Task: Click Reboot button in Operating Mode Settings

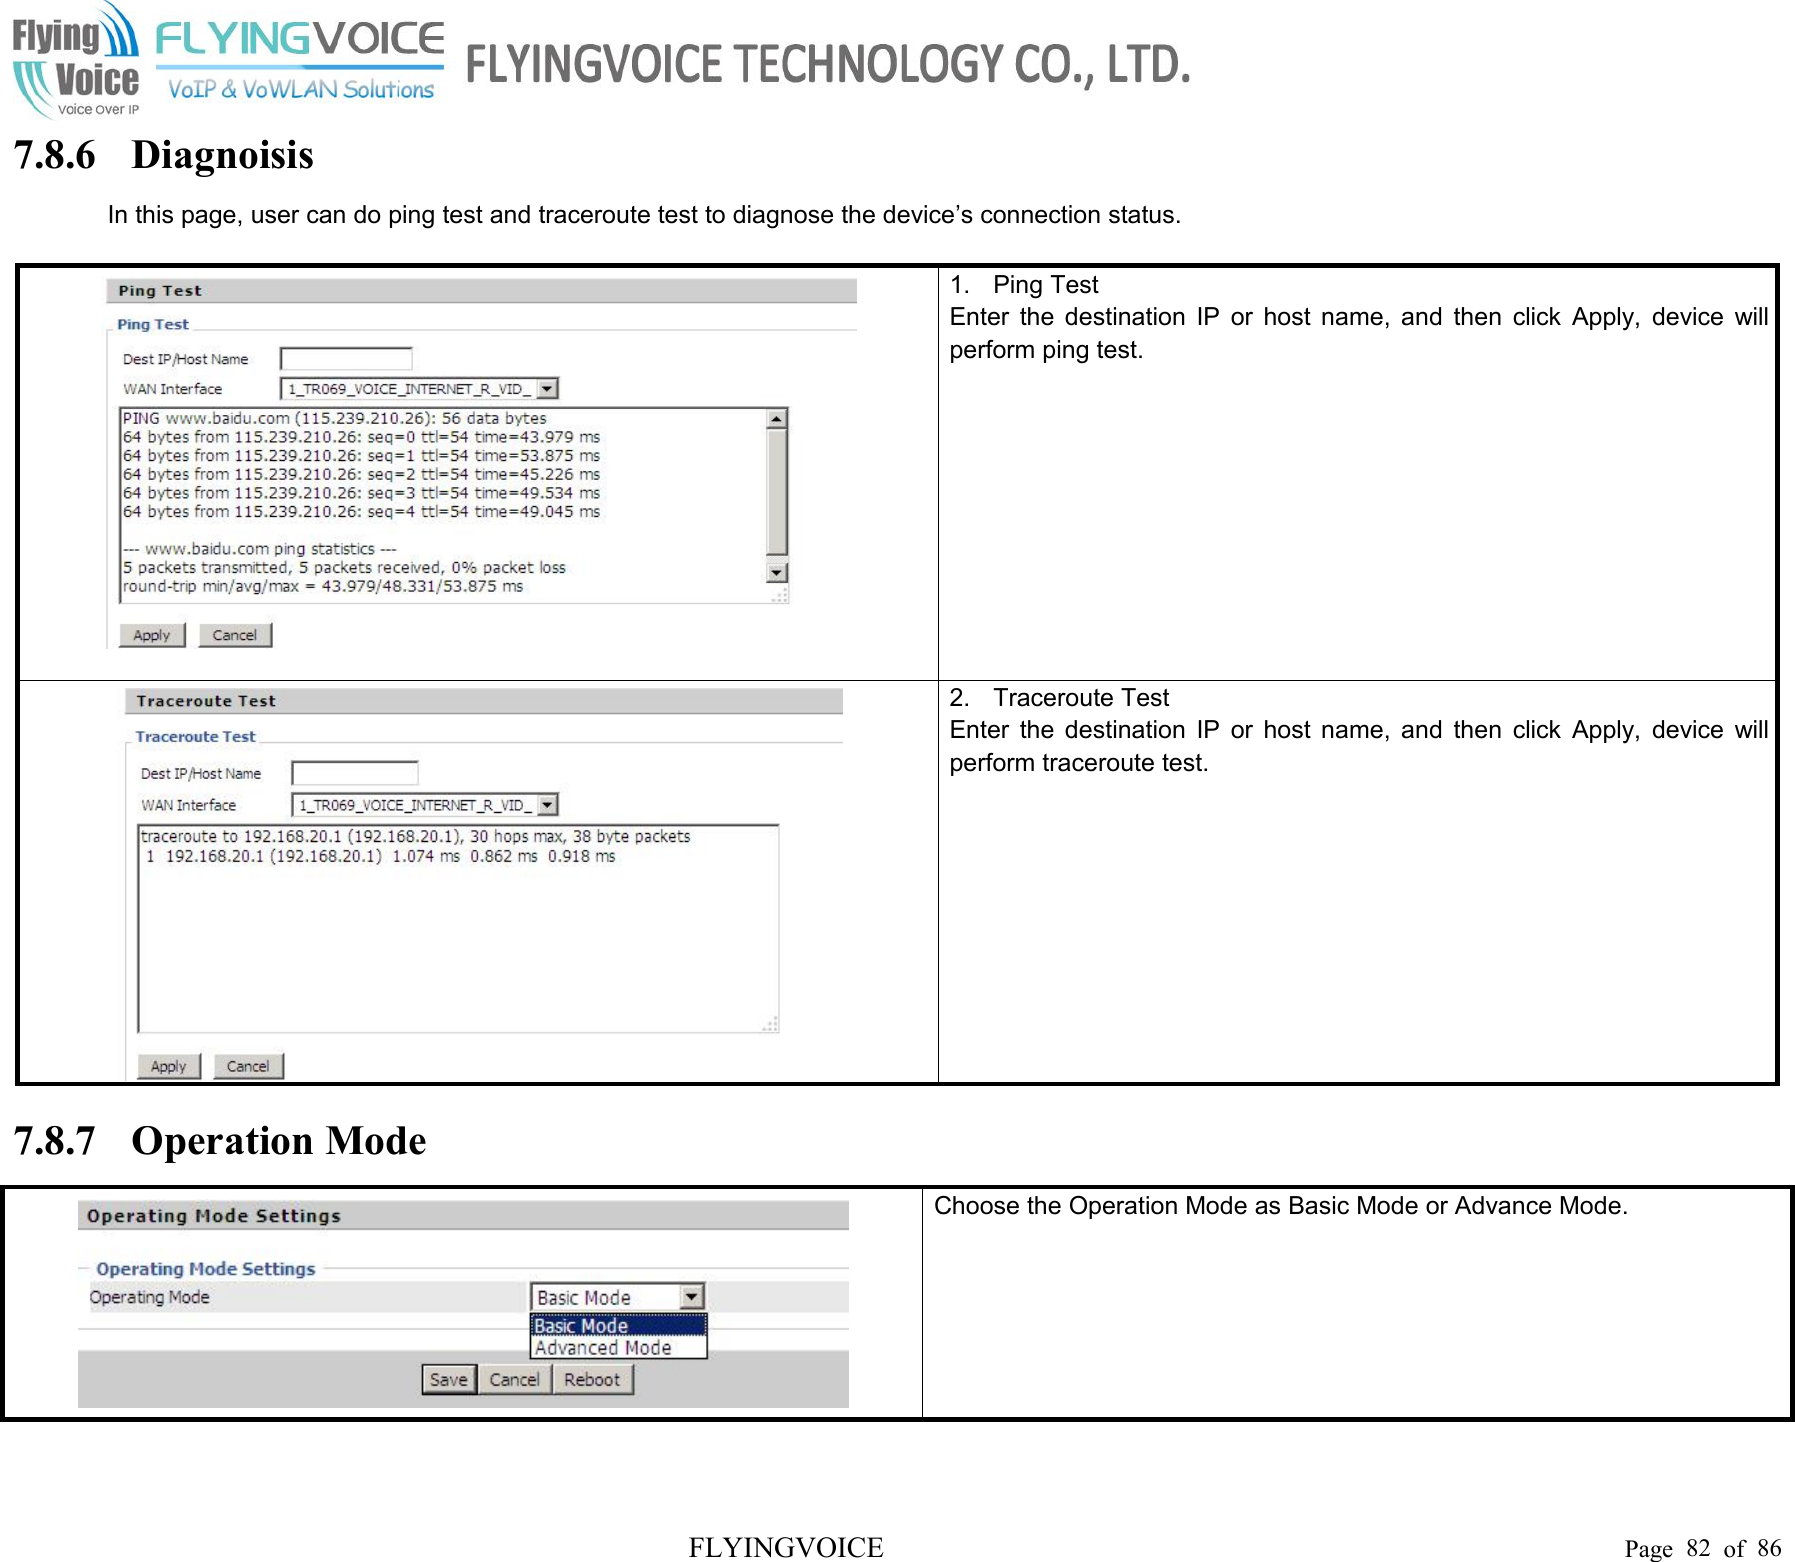Action: (592, 1379)
